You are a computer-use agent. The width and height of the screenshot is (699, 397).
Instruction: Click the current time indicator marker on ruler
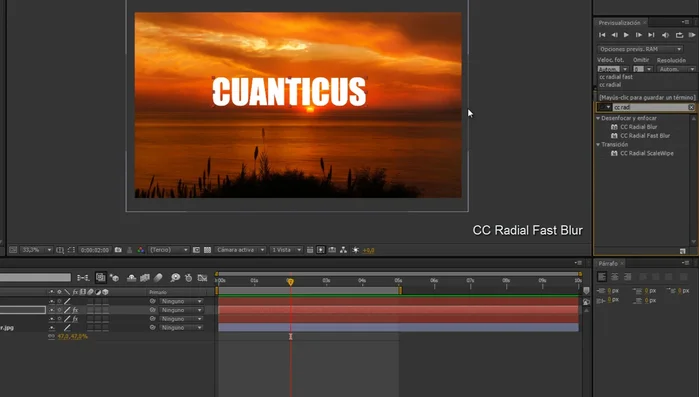coord(290,282)
